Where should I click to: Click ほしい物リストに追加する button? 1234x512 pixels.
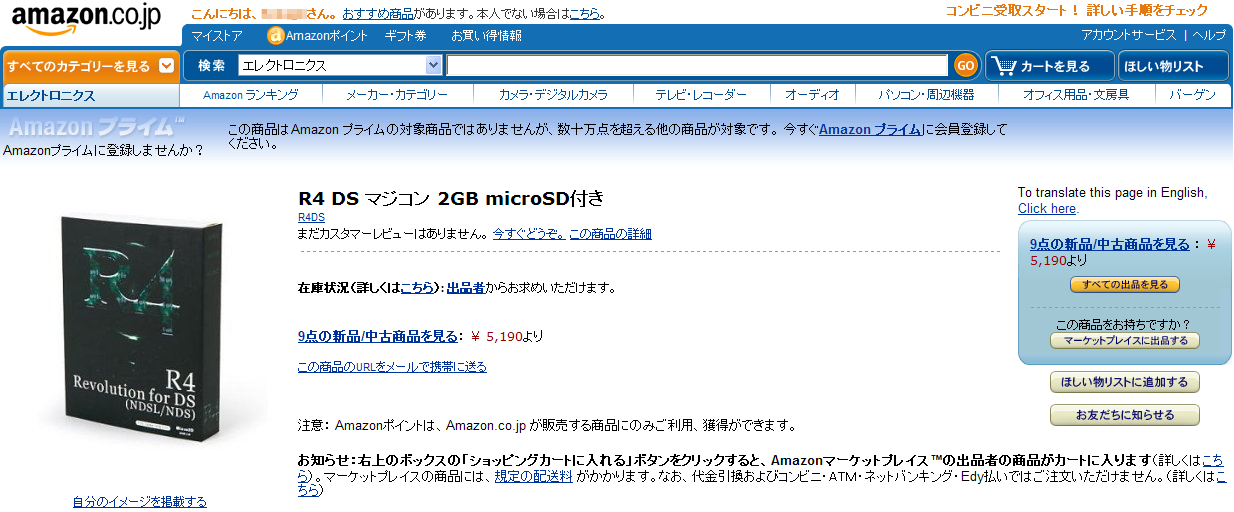coord(1125,383)
